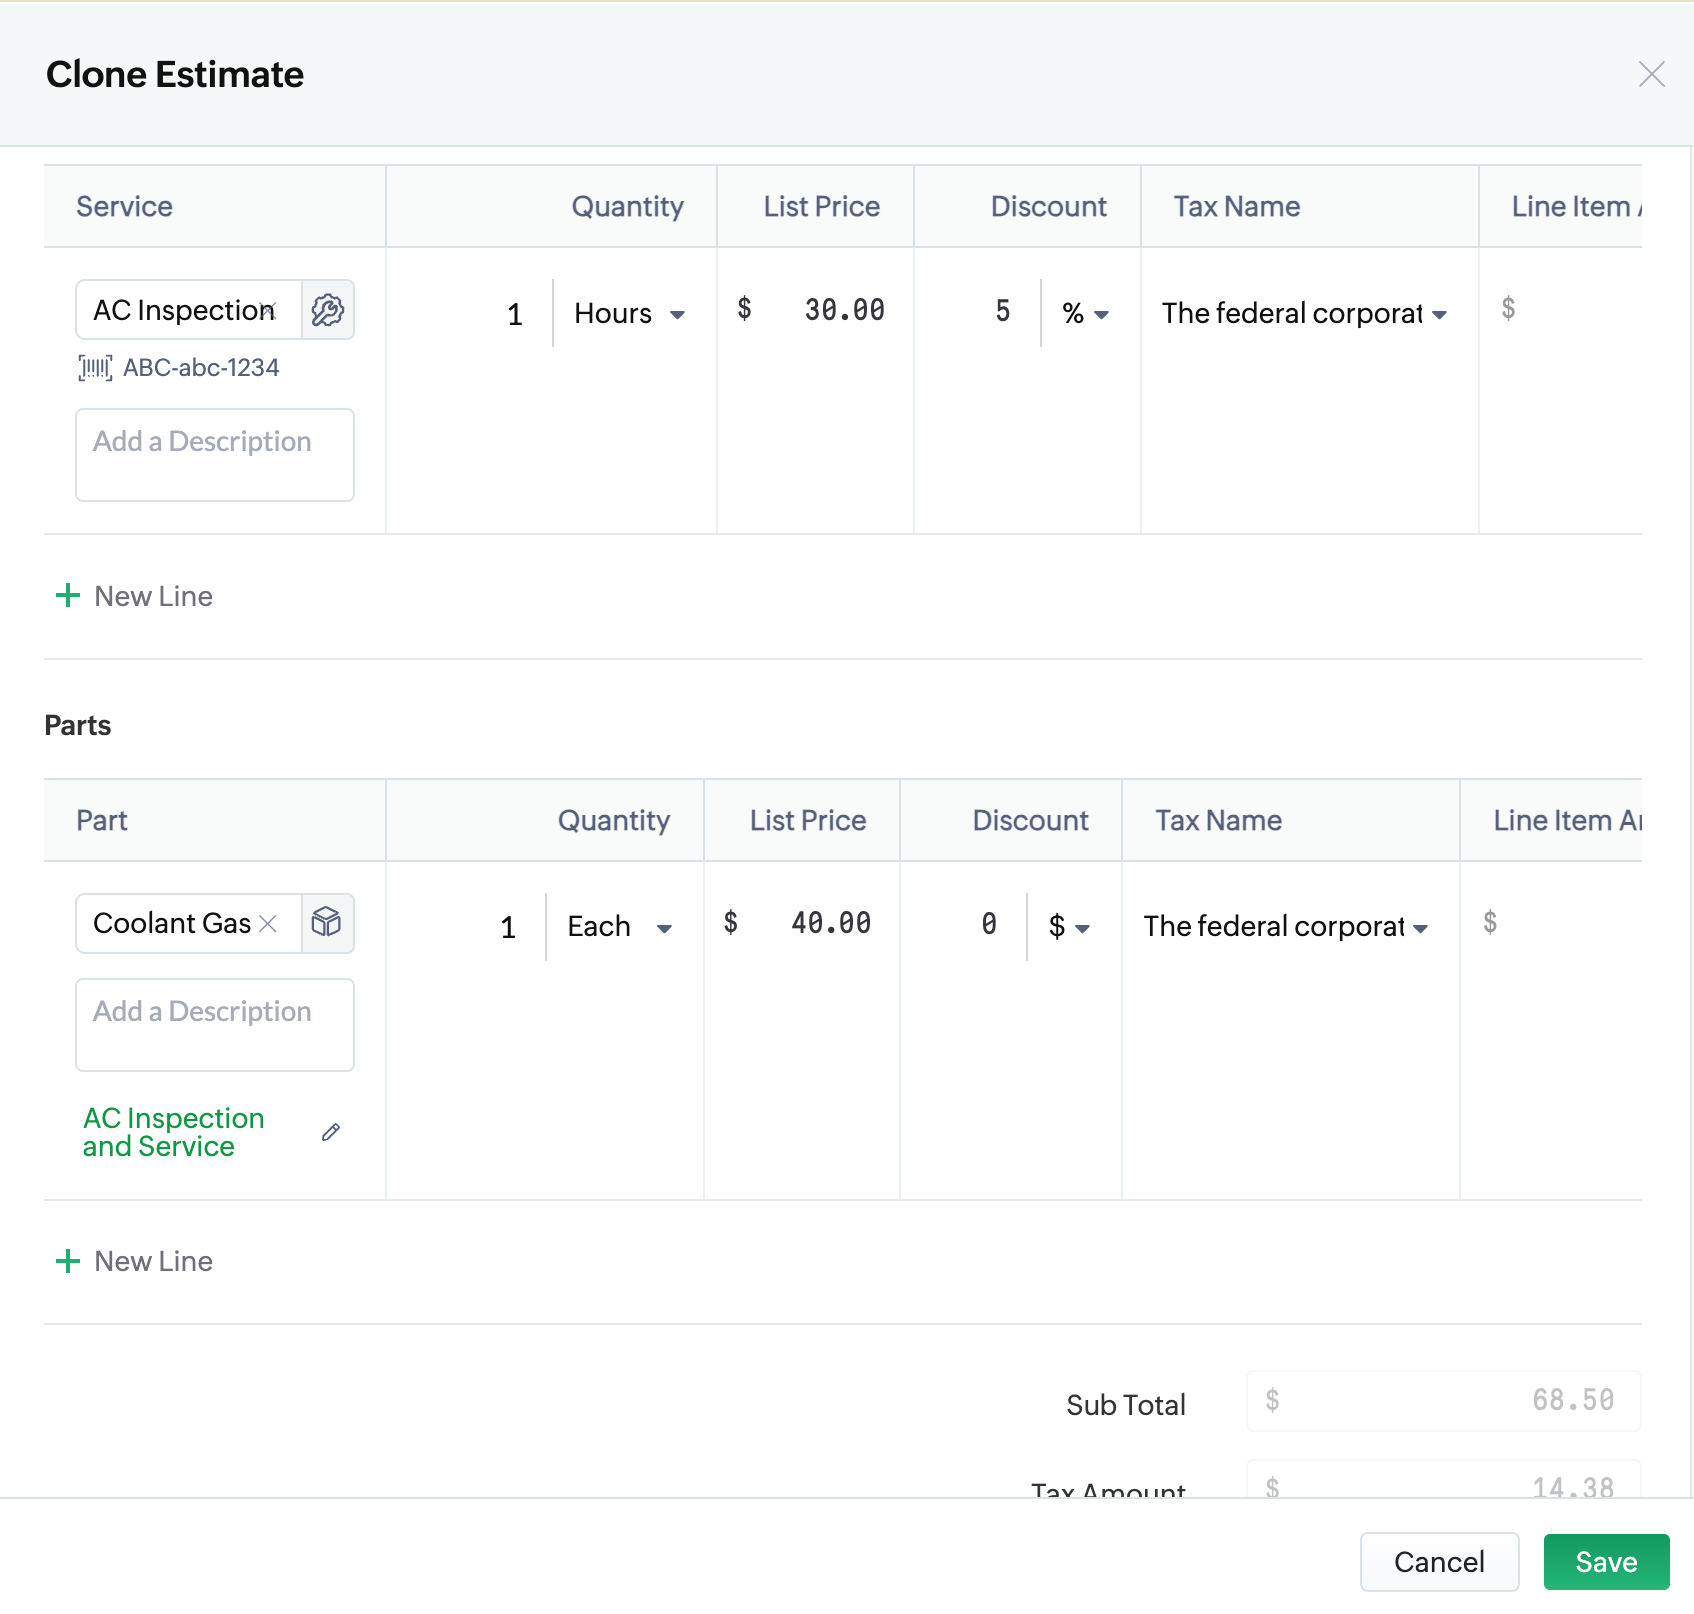Screen dimensions: 1694x1614
Task: Clear the AC Inspection service selection
Action: point(268,310)
